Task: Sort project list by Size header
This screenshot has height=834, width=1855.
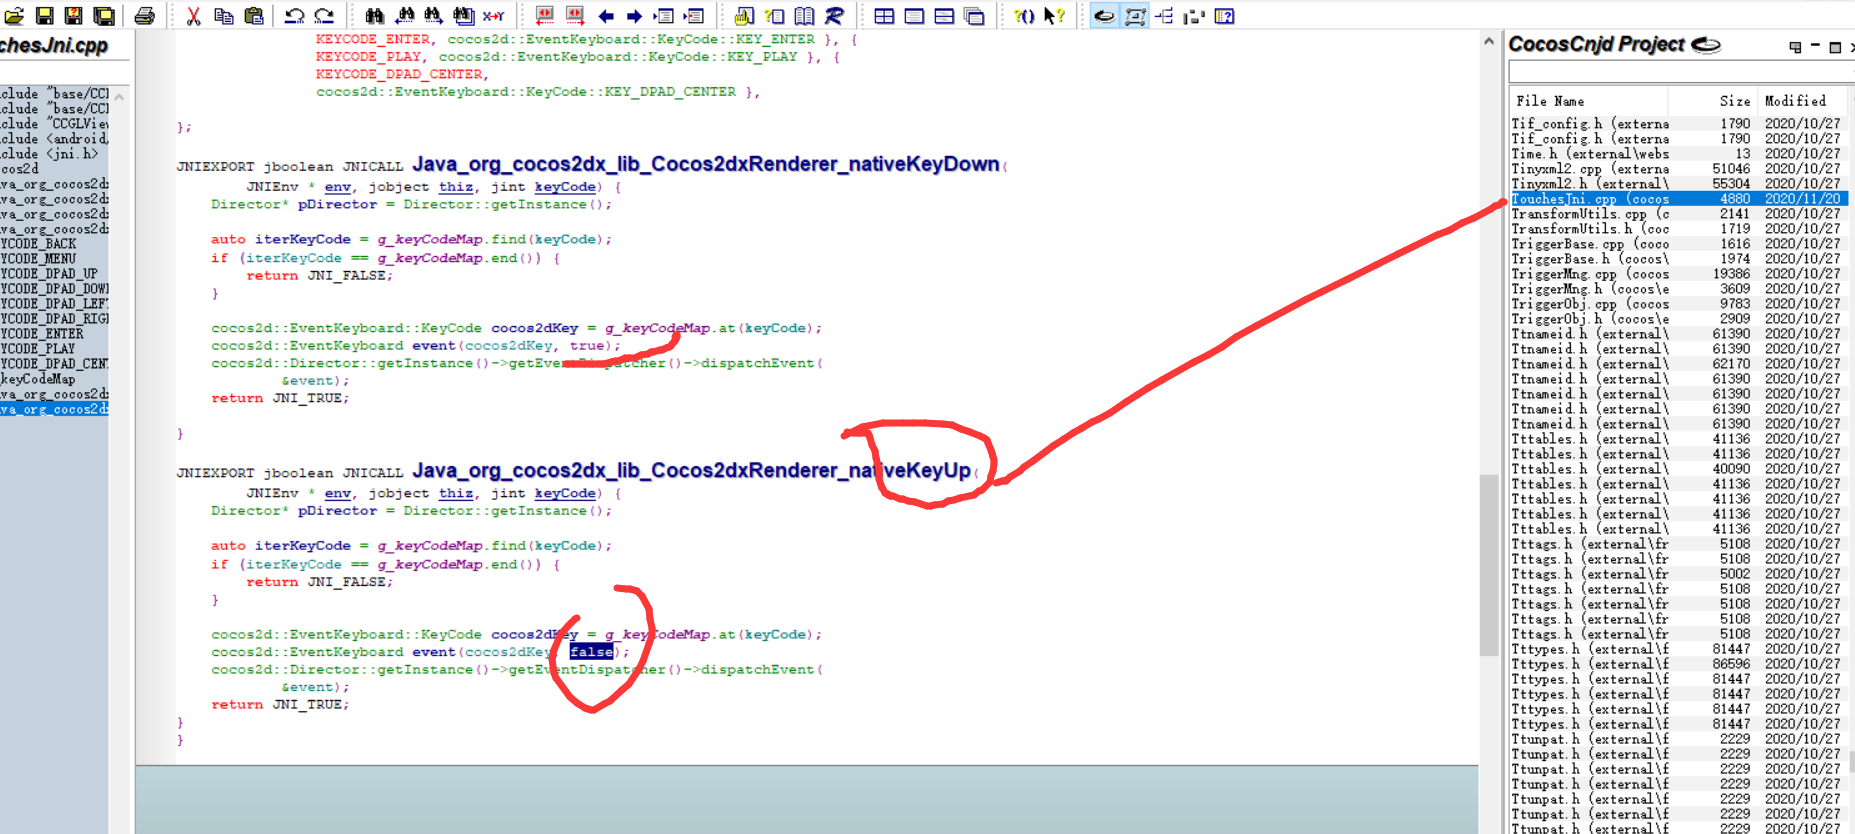Action: pos(1714,101)
